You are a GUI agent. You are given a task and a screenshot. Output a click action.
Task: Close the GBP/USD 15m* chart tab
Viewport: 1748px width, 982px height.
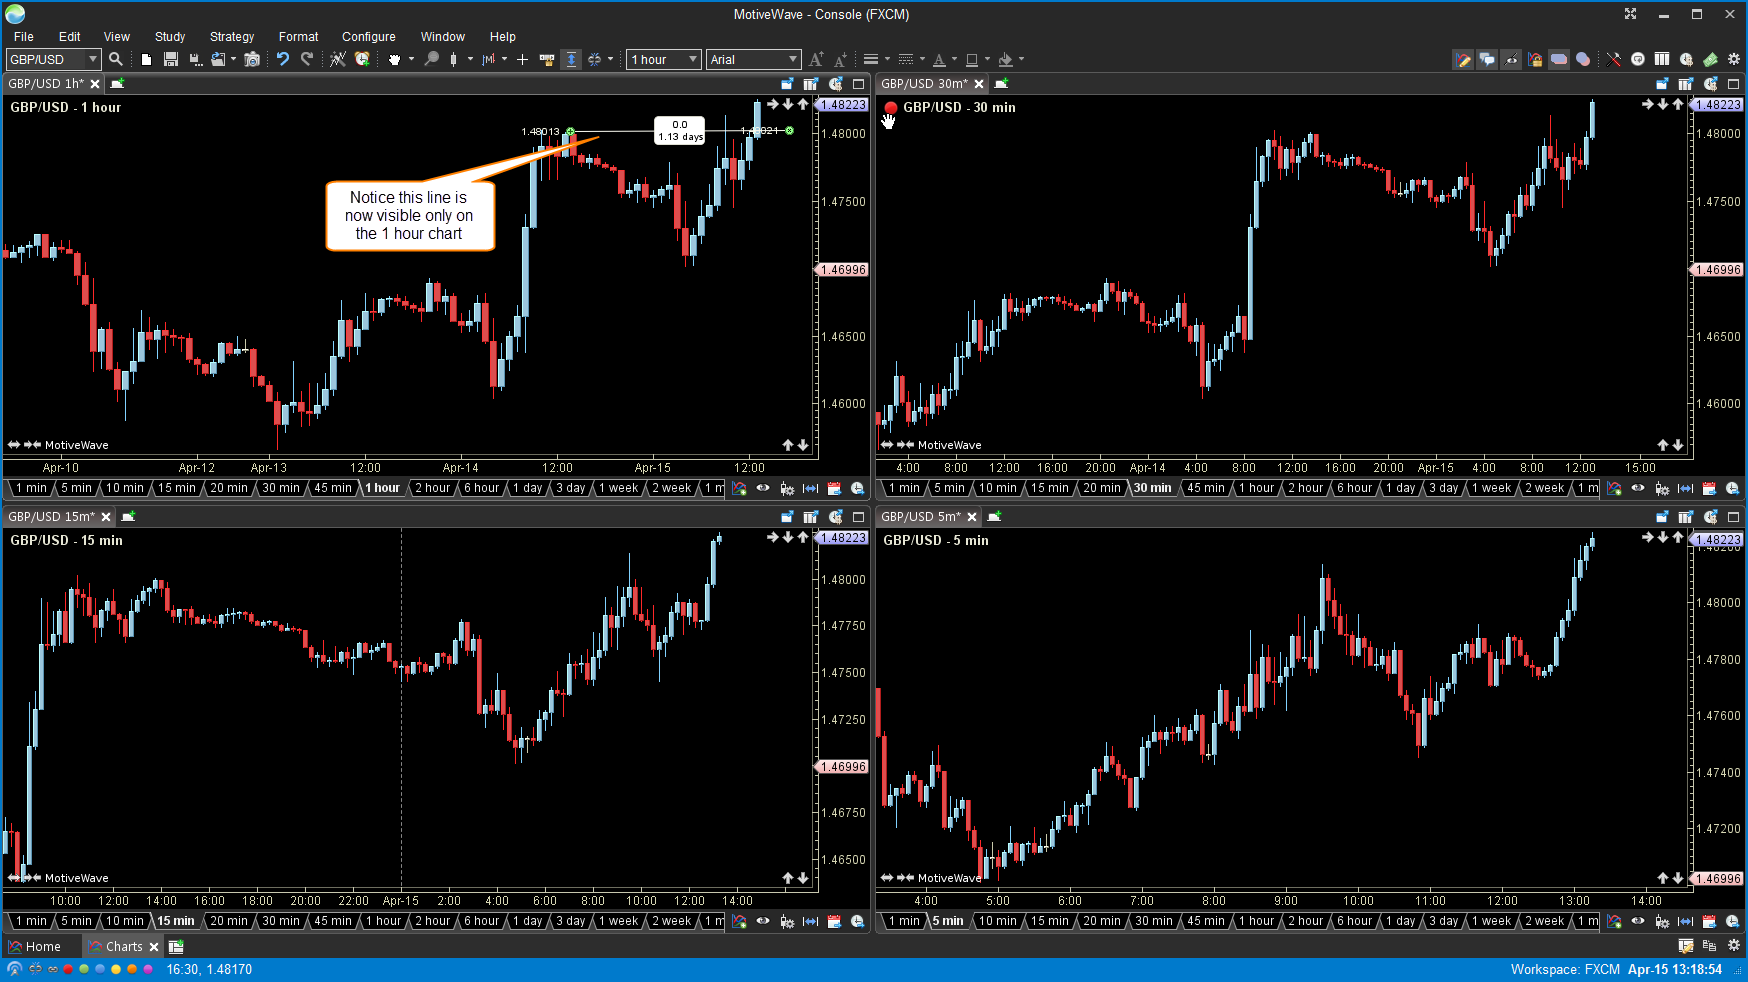(x=106, y=517)
